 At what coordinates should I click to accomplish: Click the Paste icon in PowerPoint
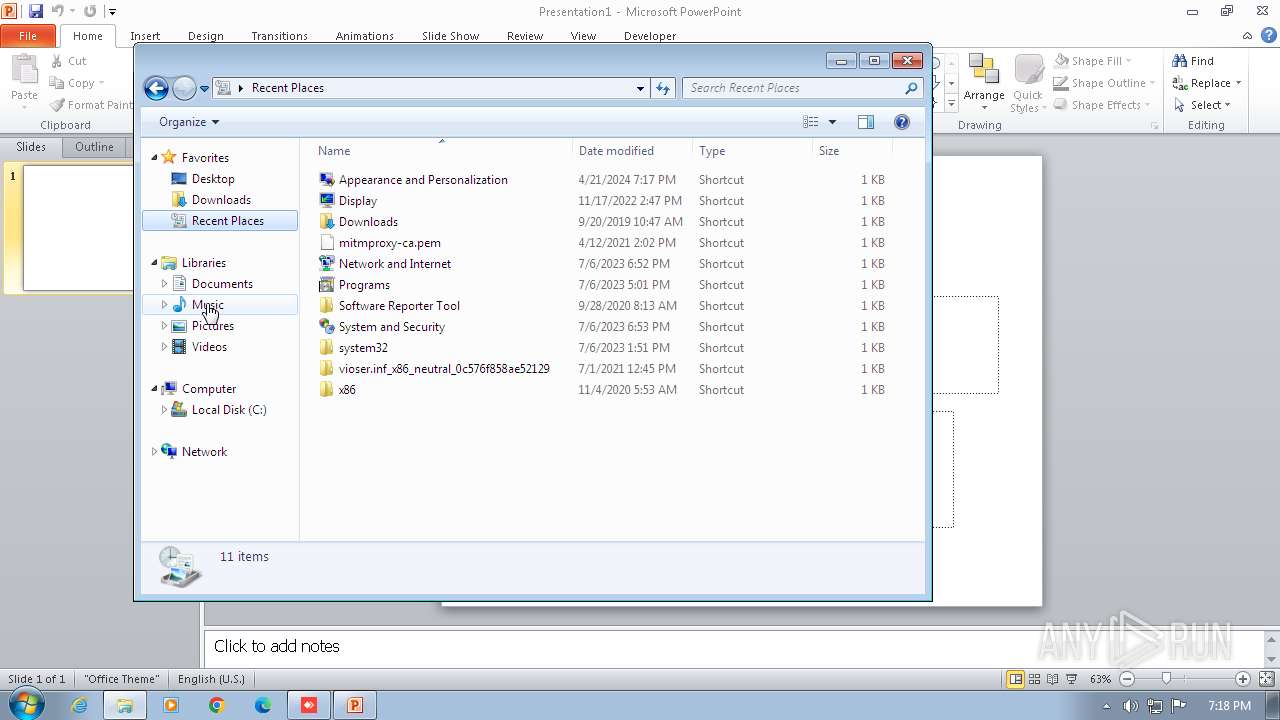tap(24, 69)
